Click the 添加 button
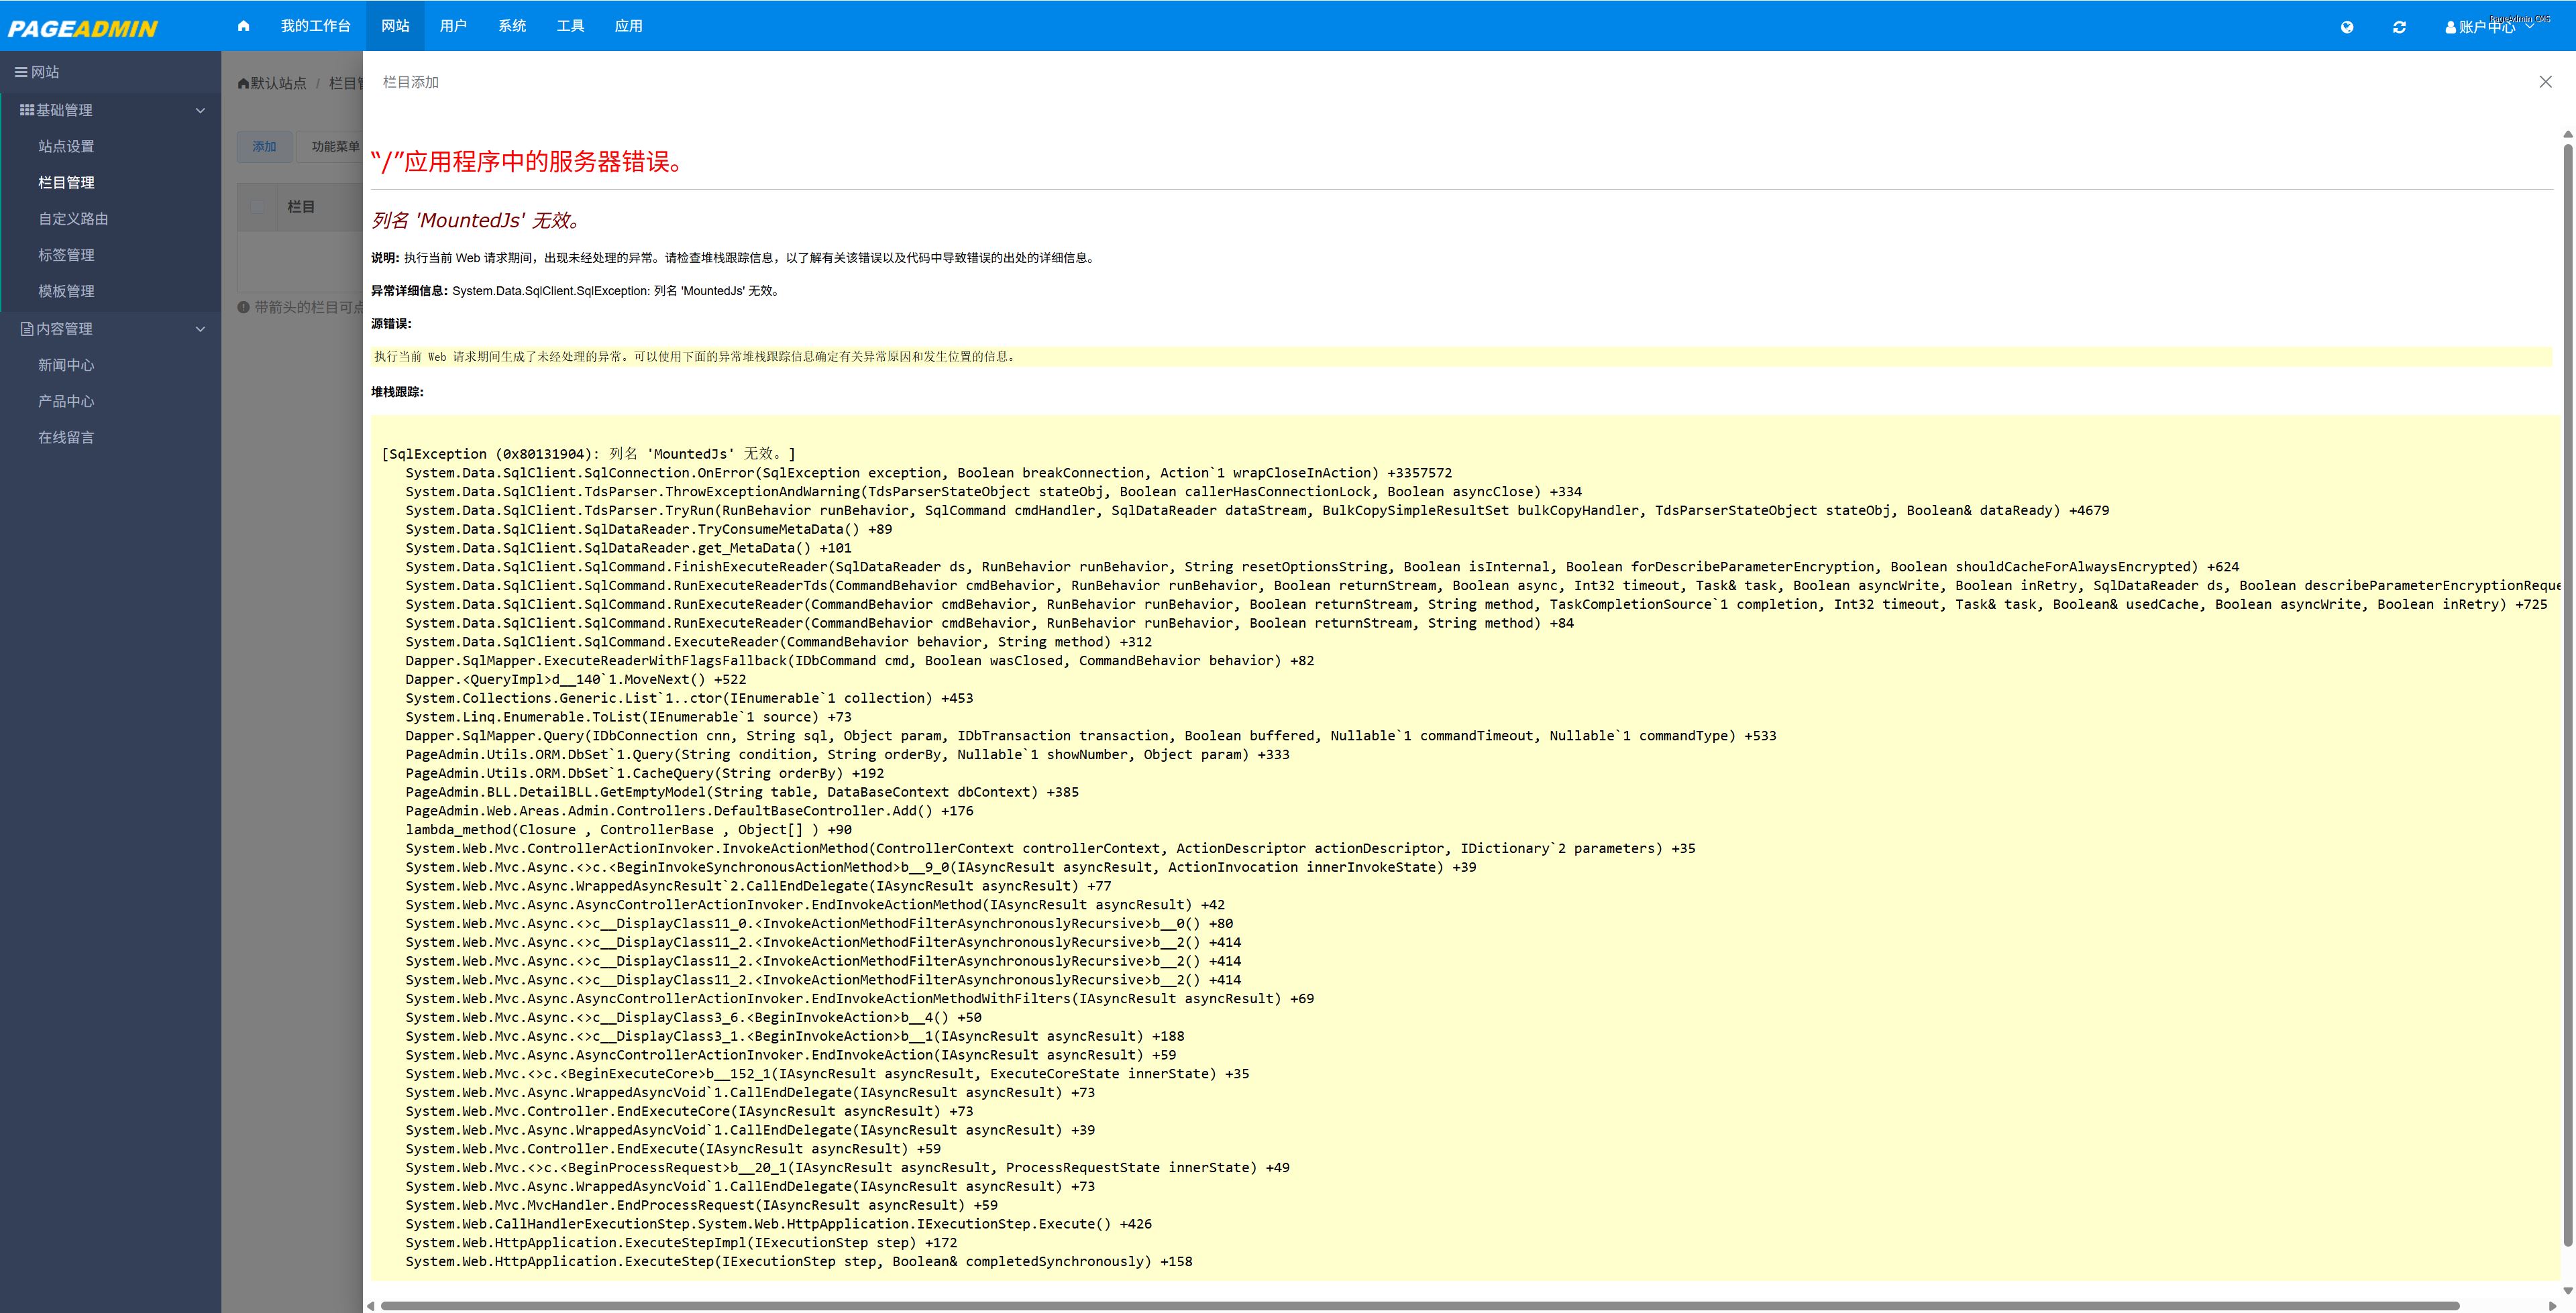Screen dimensions: 2576x1313 click(x=264, y=147)
